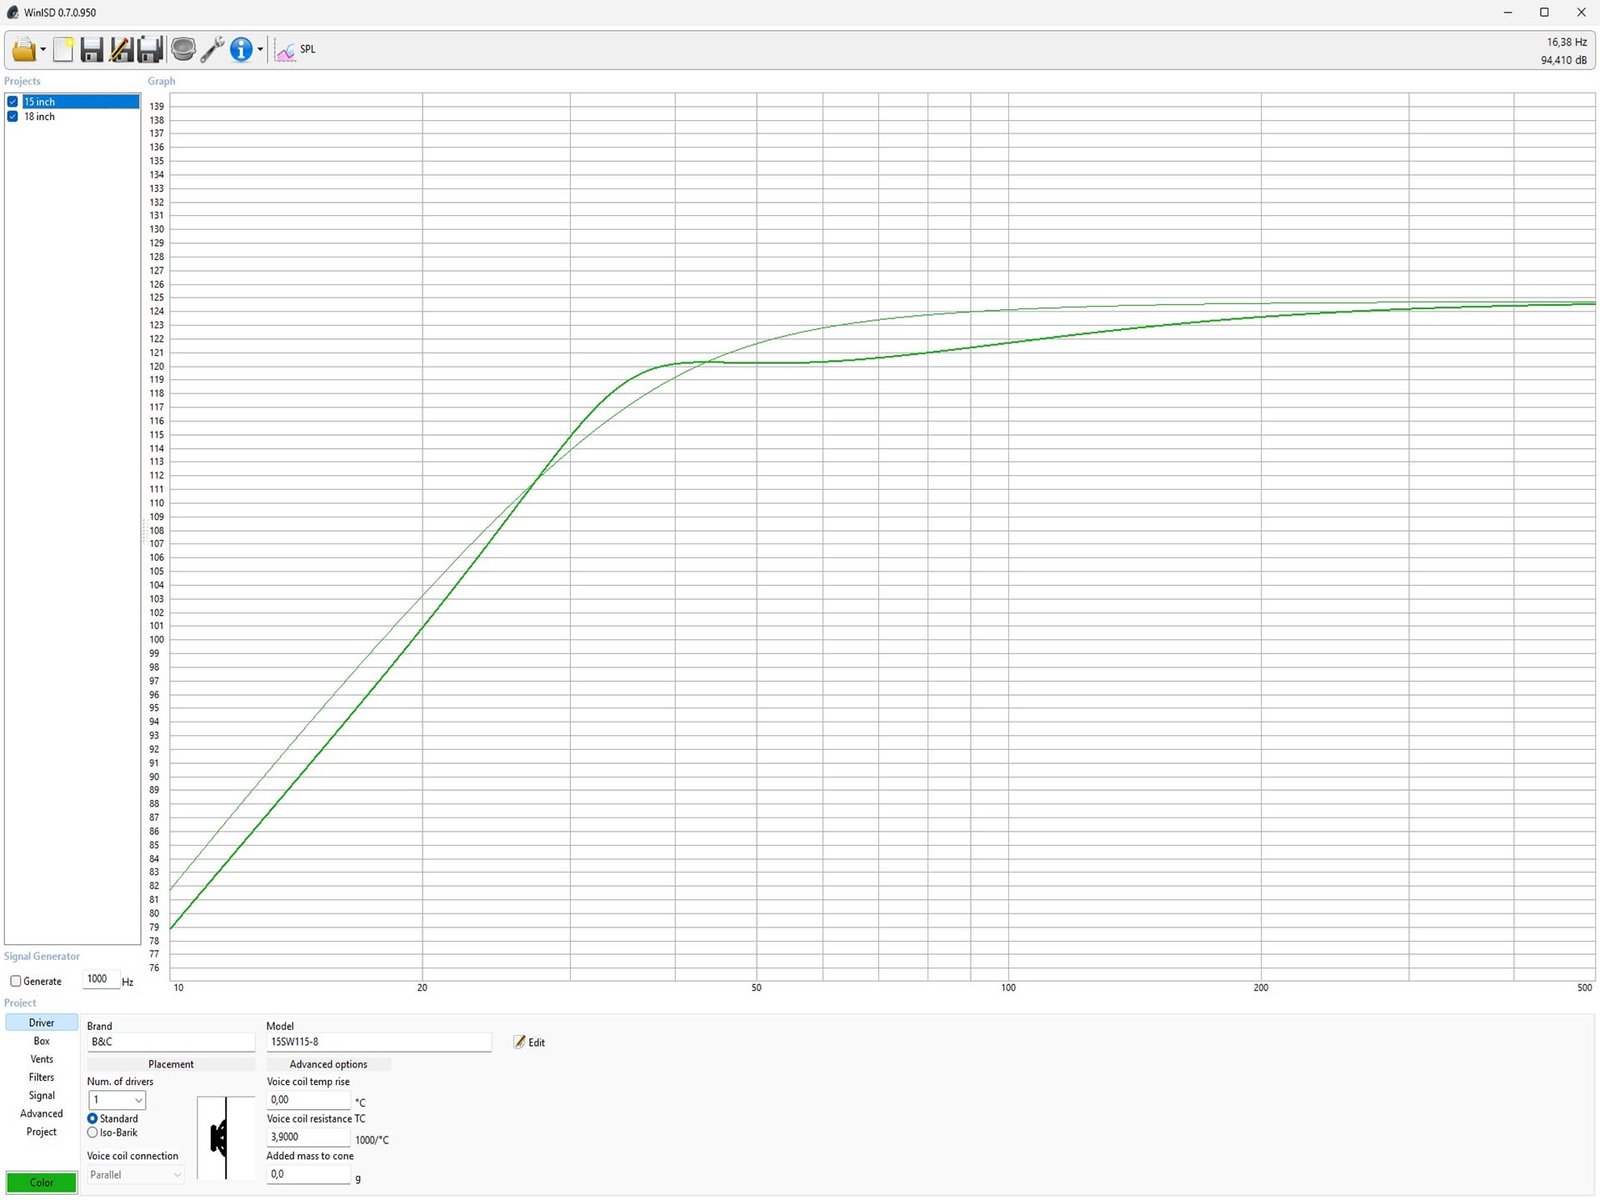The image size is (1600, 1200).
Task: Go to the Filters section
Action: coord(41,1077)
